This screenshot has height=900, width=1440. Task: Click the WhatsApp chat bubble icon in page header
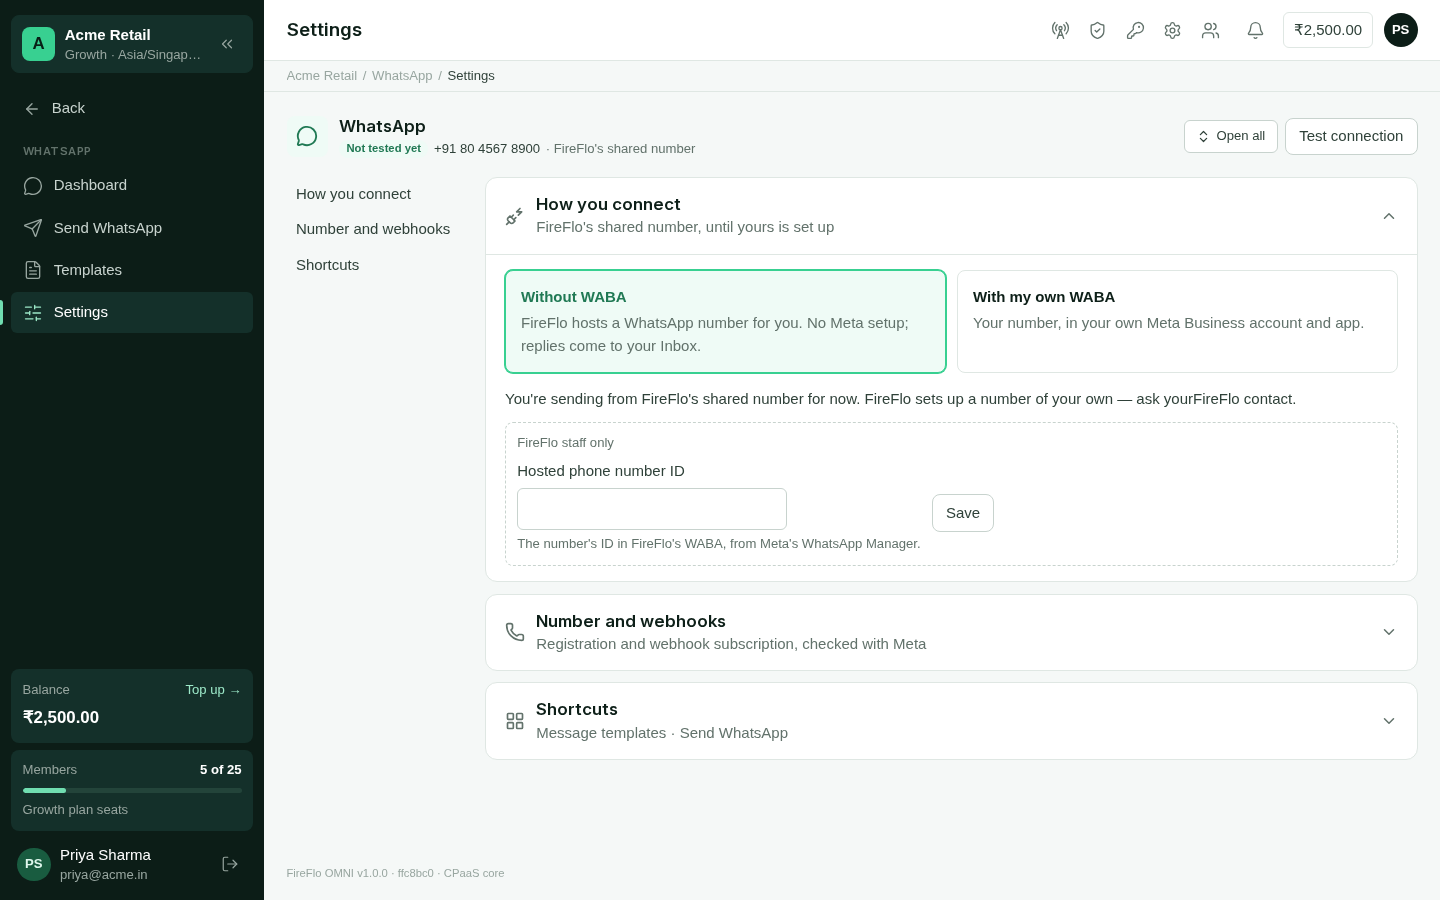click(x=307, y=136)
